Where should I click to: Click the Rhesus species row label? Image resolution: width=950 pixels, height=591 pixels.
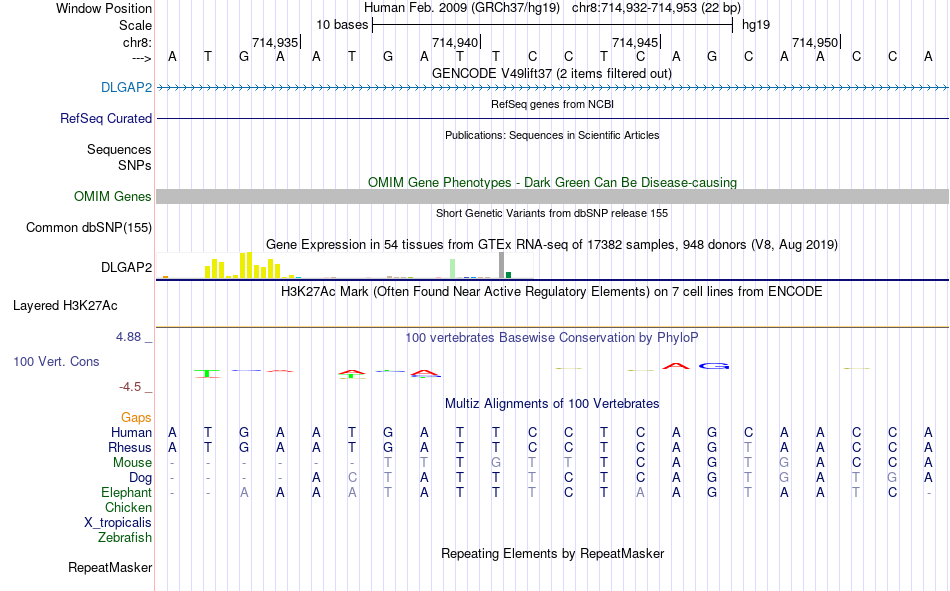[x=130, y=447]
